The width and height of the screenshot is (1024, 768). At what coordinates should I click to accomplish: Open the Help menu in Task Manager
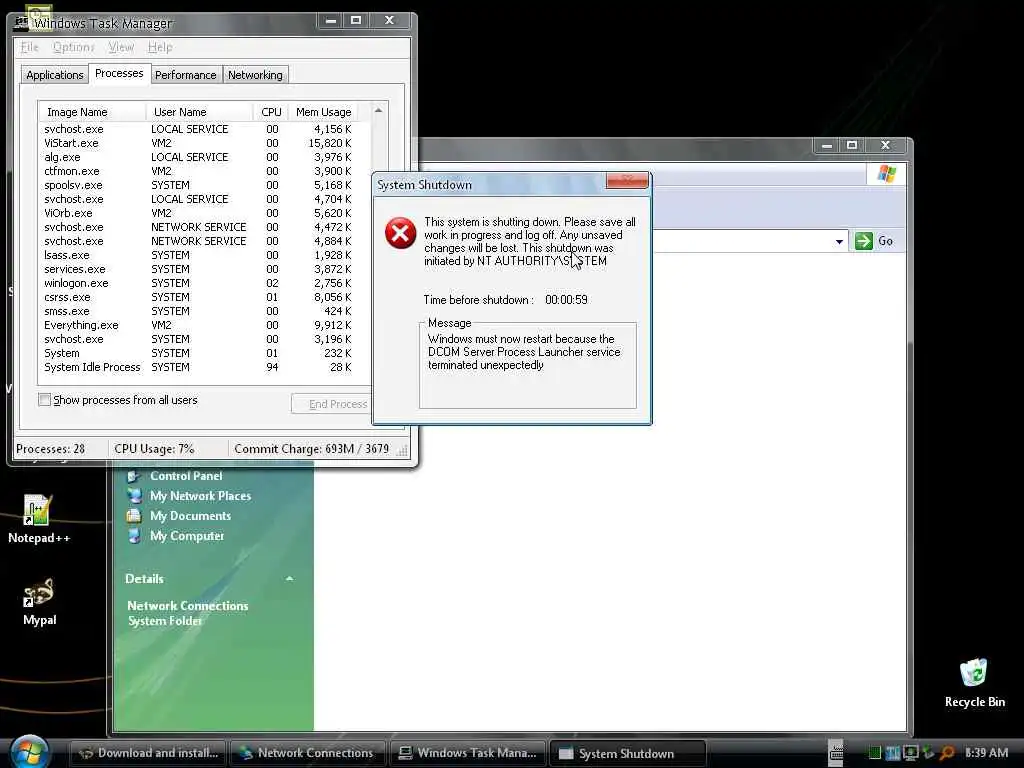click(x=160, y=47)
